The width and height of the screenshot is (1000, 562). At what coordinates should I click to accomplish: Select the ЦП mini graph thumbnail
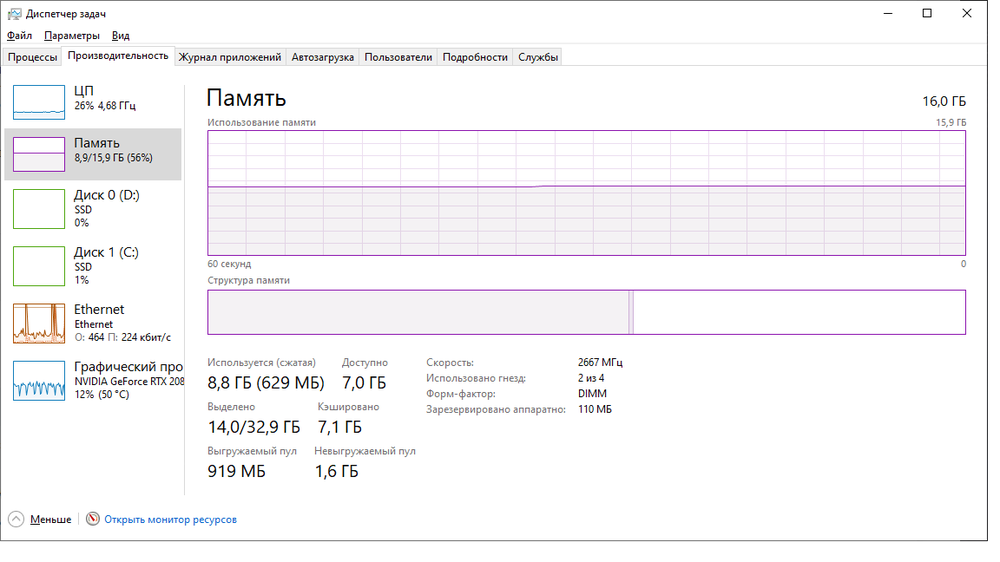click(x=38, y=100)
